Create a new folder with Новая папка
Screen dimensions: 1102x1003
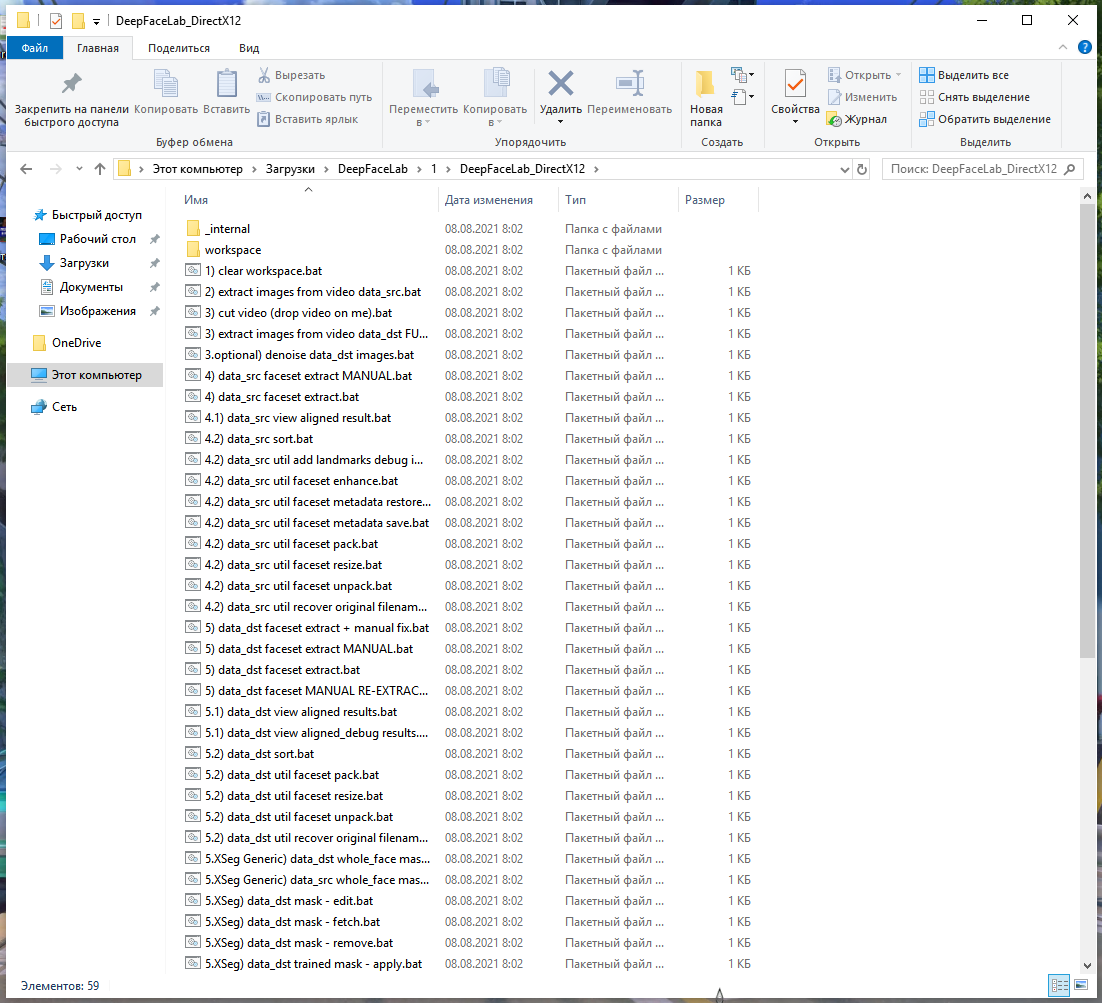pos(706,98)
